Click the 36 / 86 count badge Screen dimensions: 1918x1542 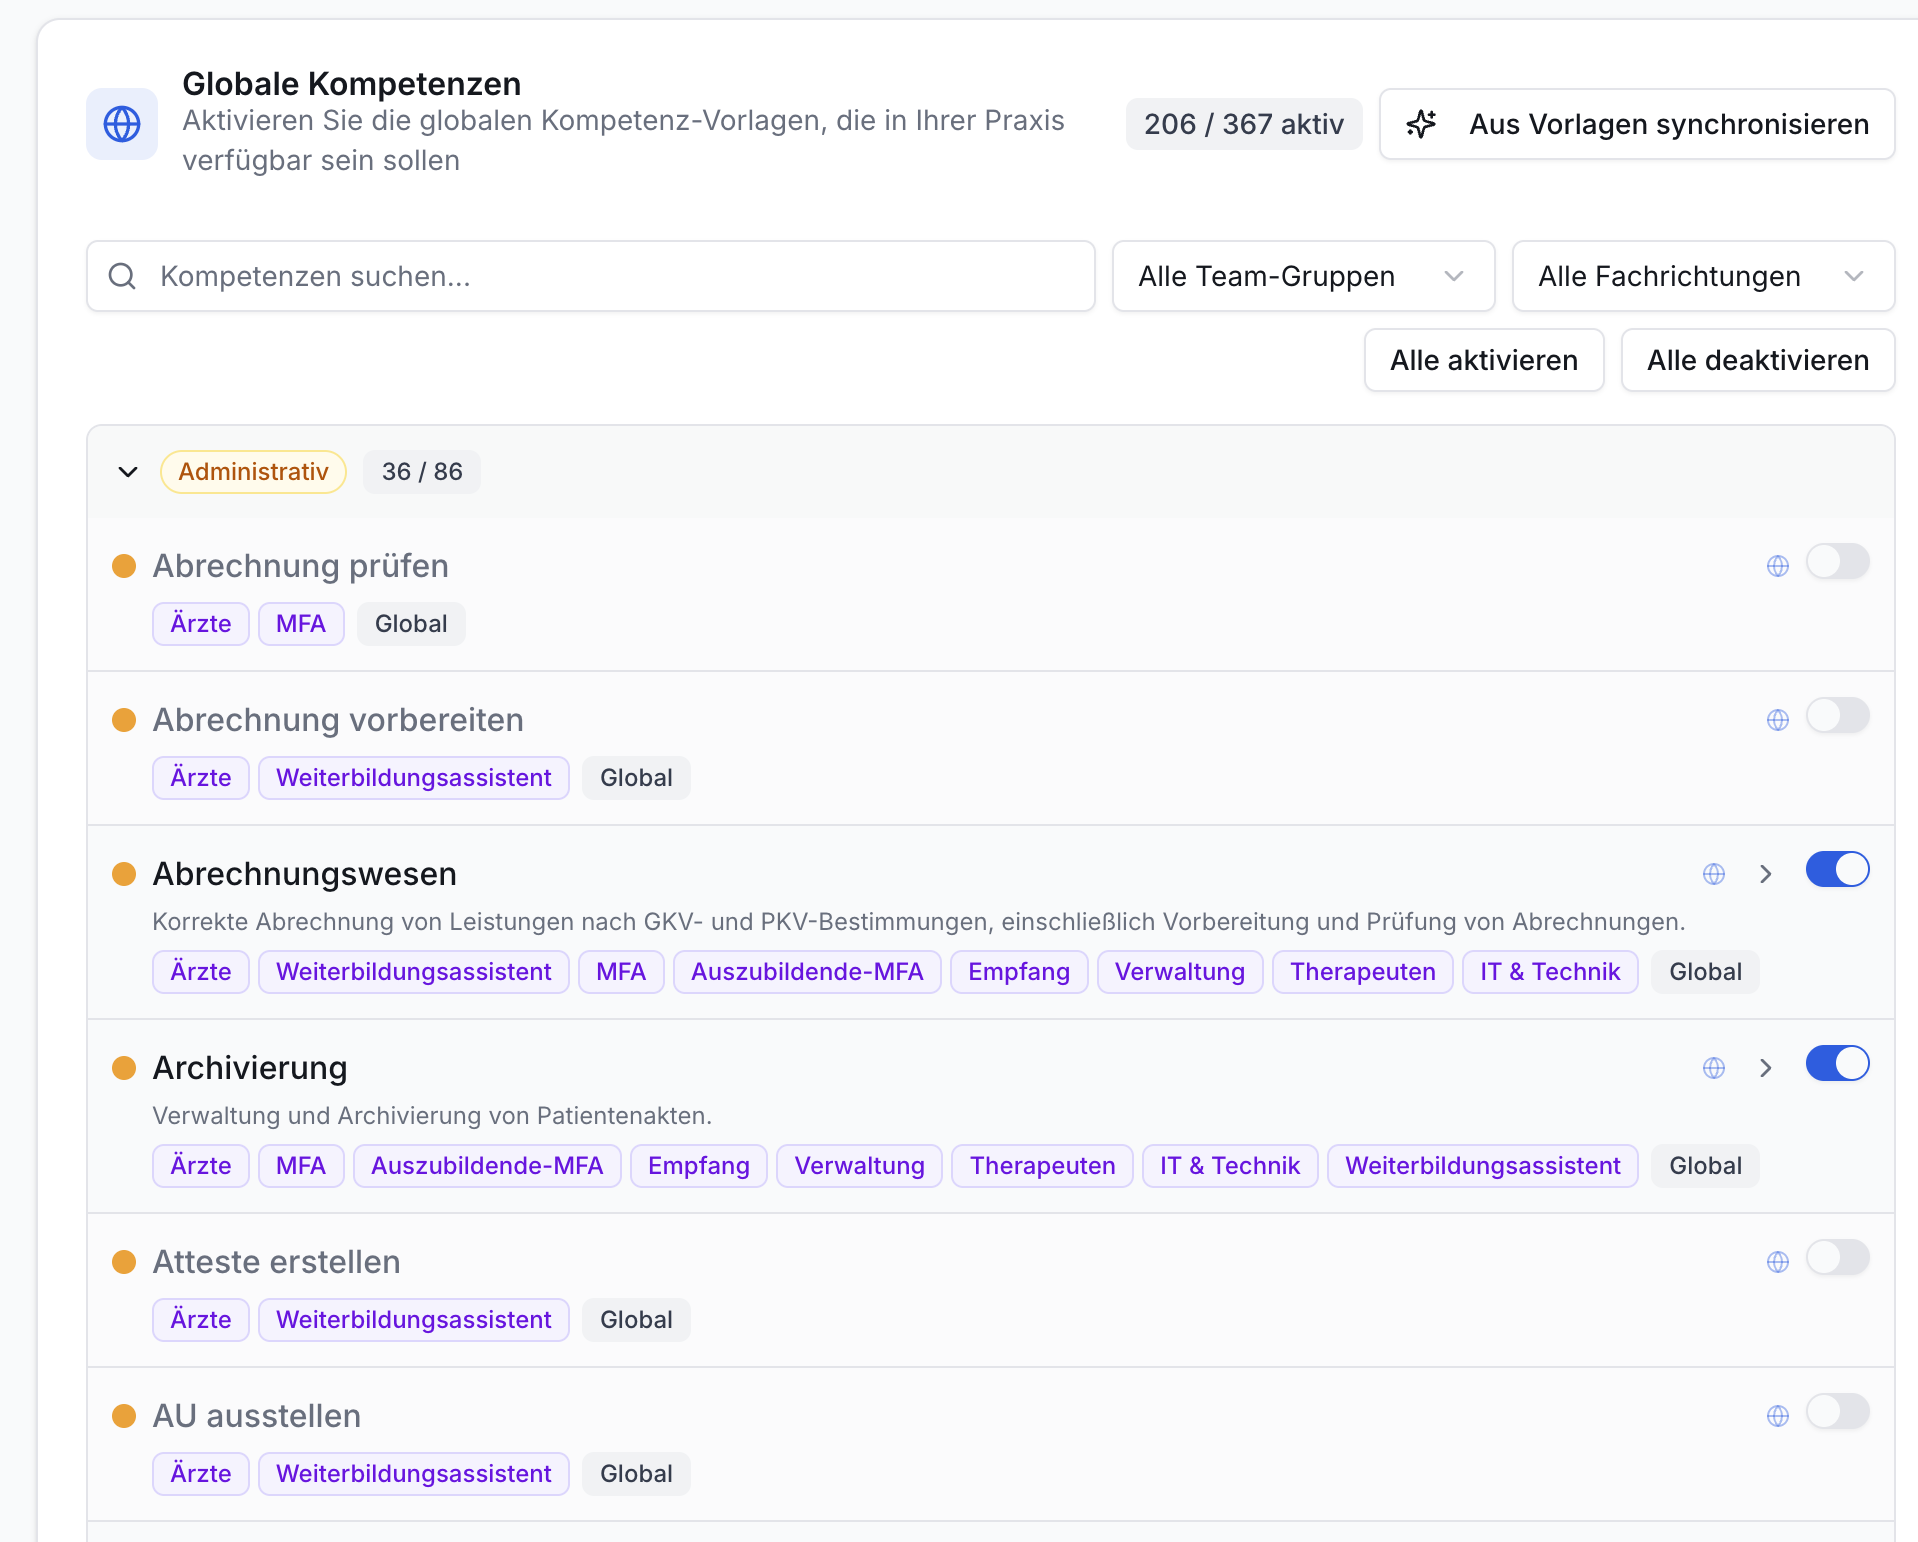coord(422,472)
